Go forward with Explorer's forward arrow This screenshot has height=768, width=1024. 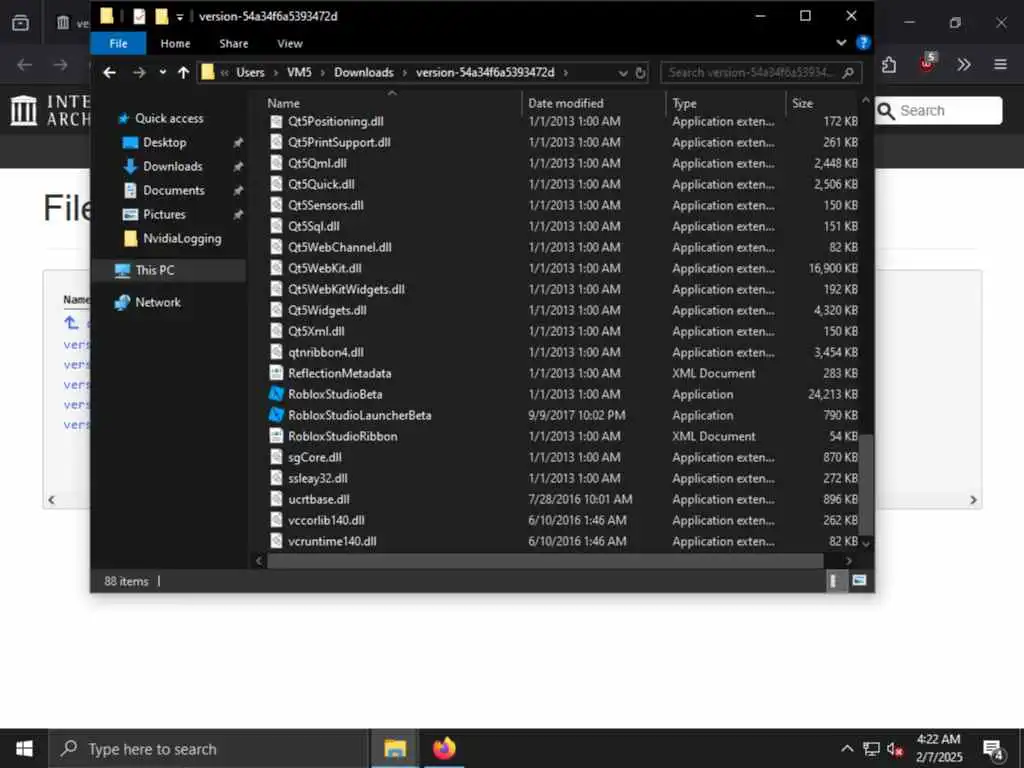pos(139,72)
